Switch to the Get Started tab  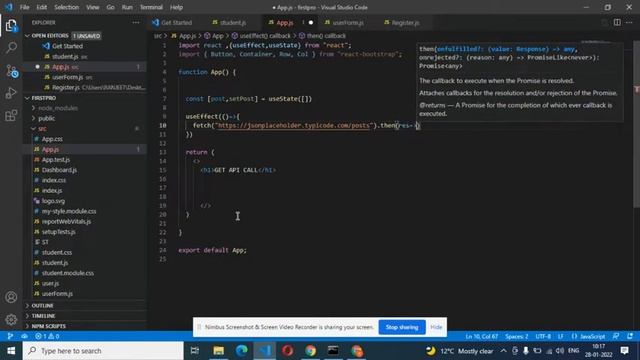tap(176, 22)
